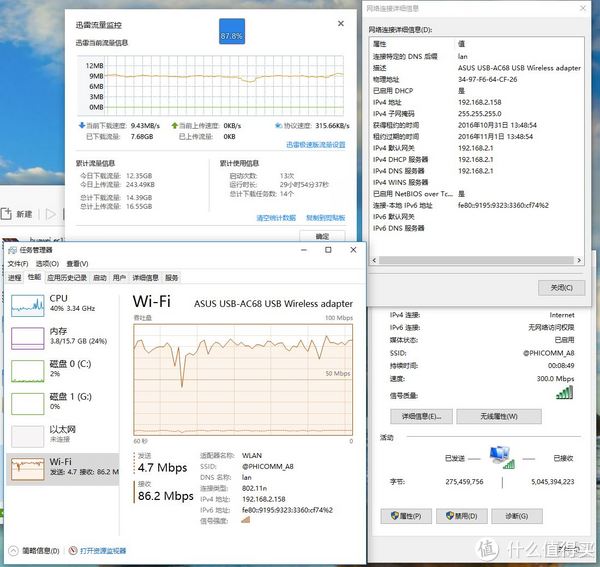The height and width of the screenshot is (567, 600).
Task: Select the 物理地址 row in details list
Action: pyautogui.click(x=476, y=80)
